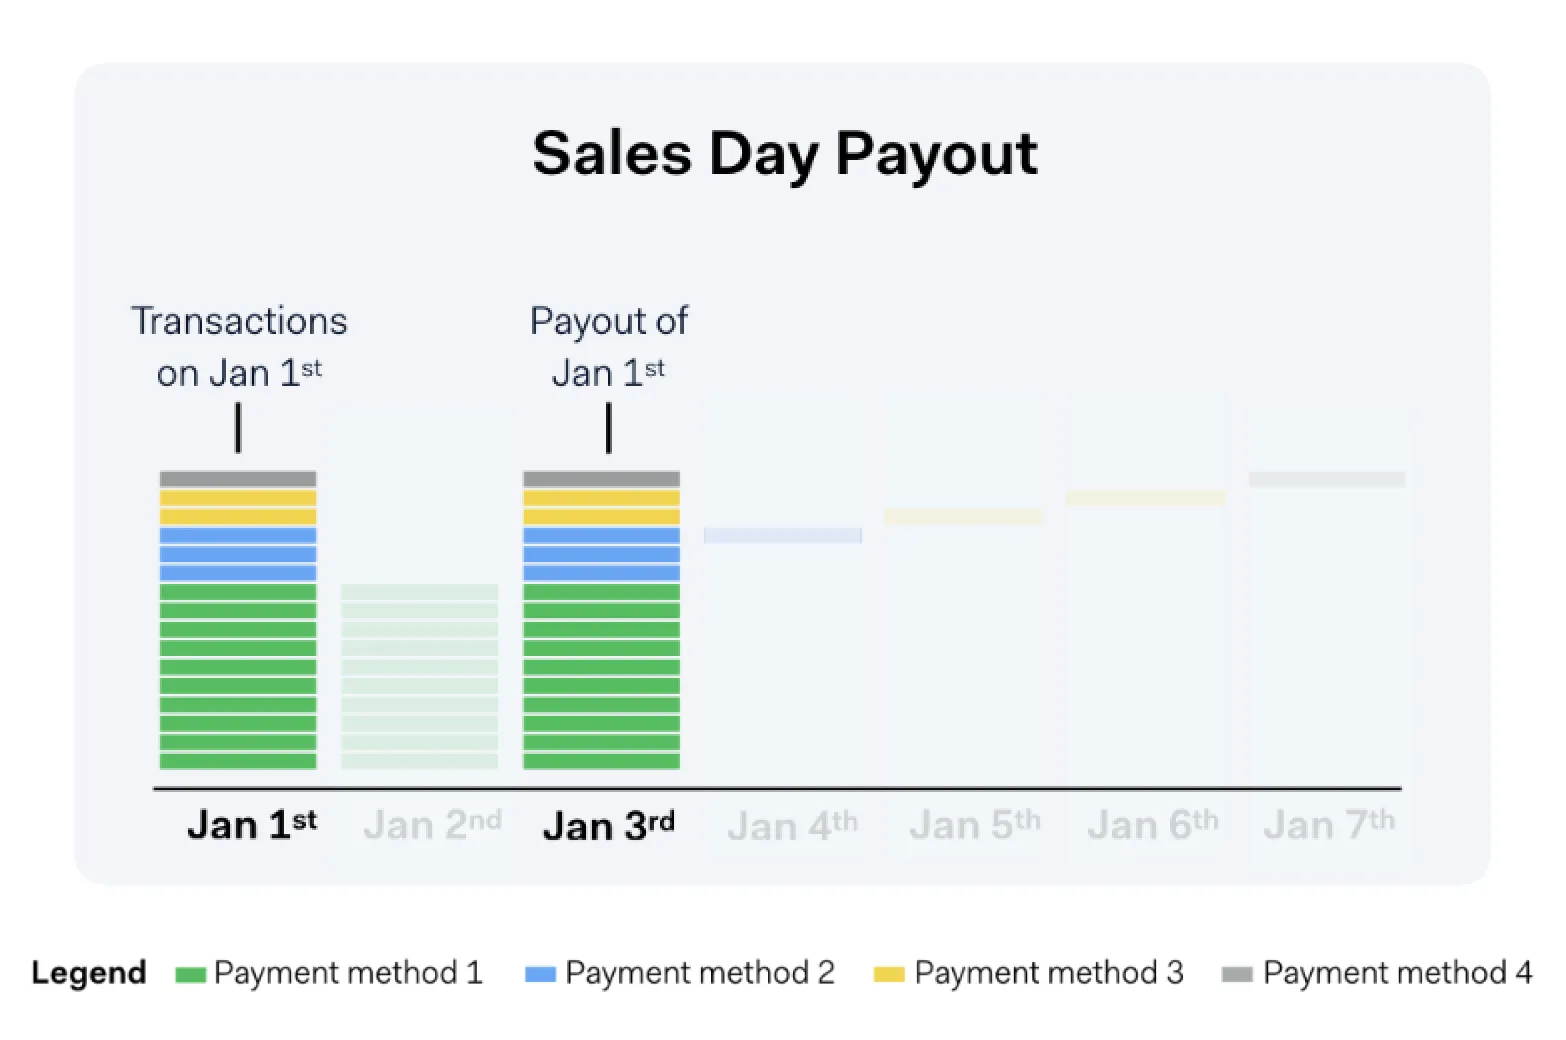Click the faded Jan 2nd axis label
The image size is (1566, 1040).
click(x=431, y=826)
